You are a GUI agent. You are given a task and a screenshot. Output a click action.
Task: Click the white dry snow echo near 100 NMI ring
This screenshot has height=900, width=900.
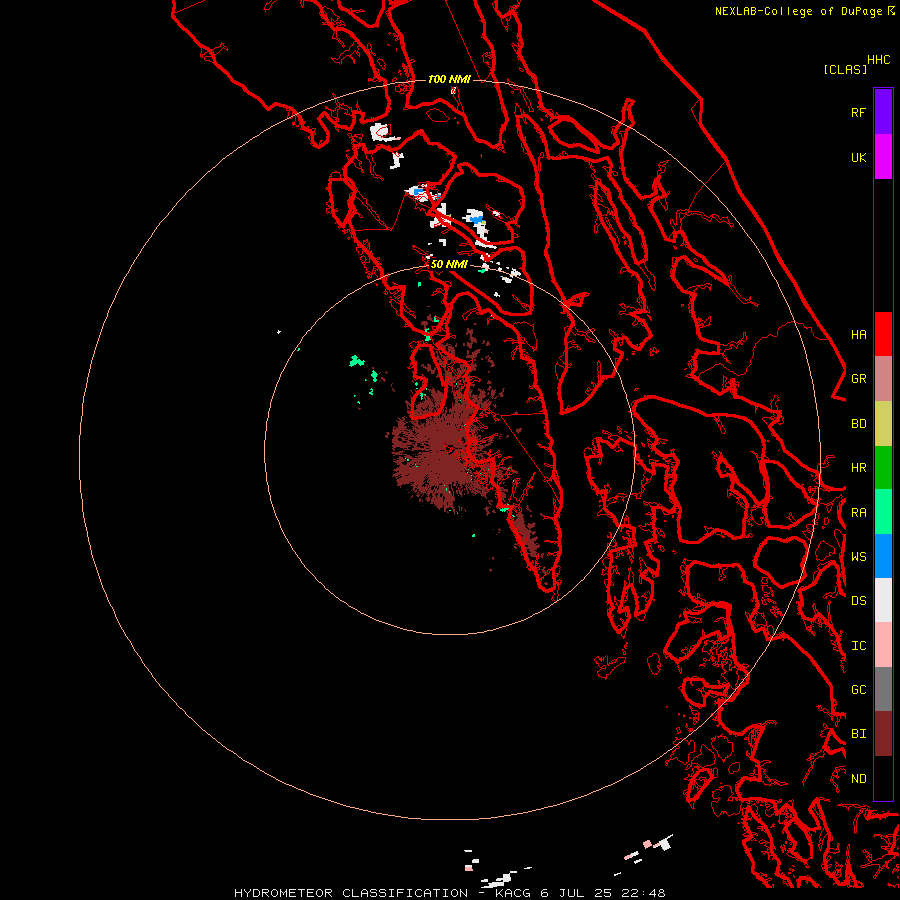(381, 133)
